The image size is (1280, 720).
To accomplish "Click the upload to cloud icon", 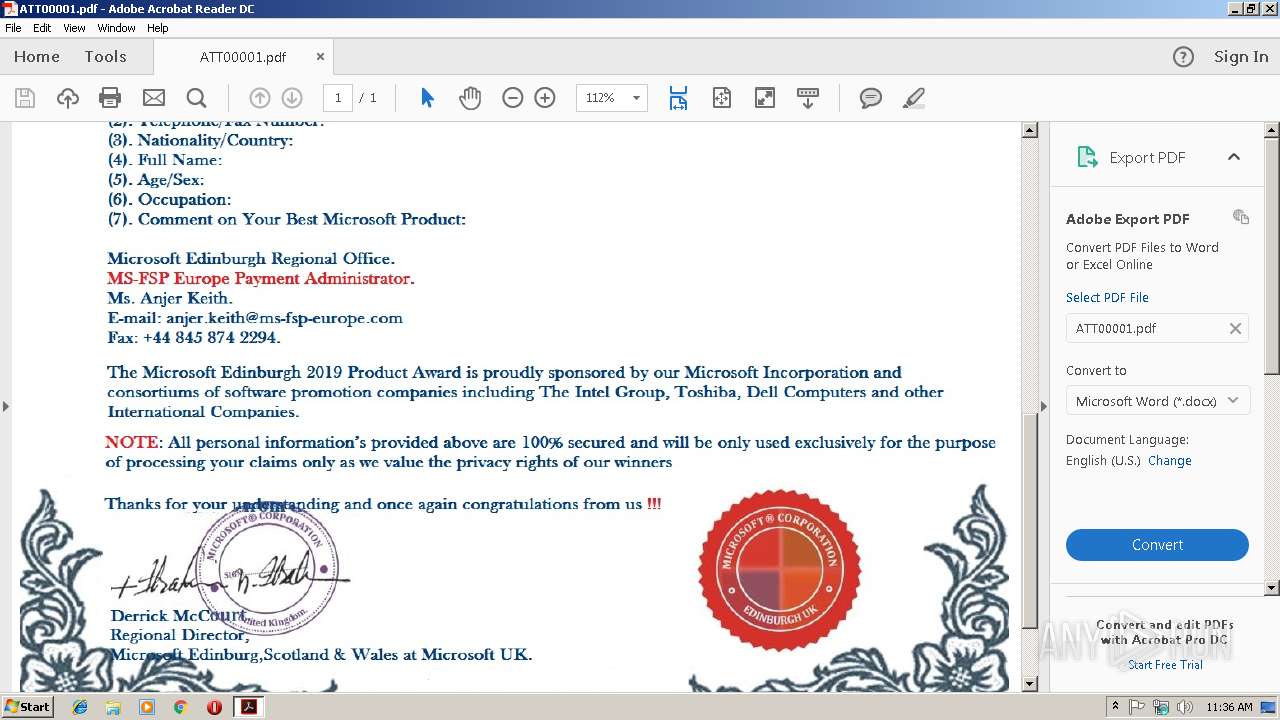I will 67,98.
